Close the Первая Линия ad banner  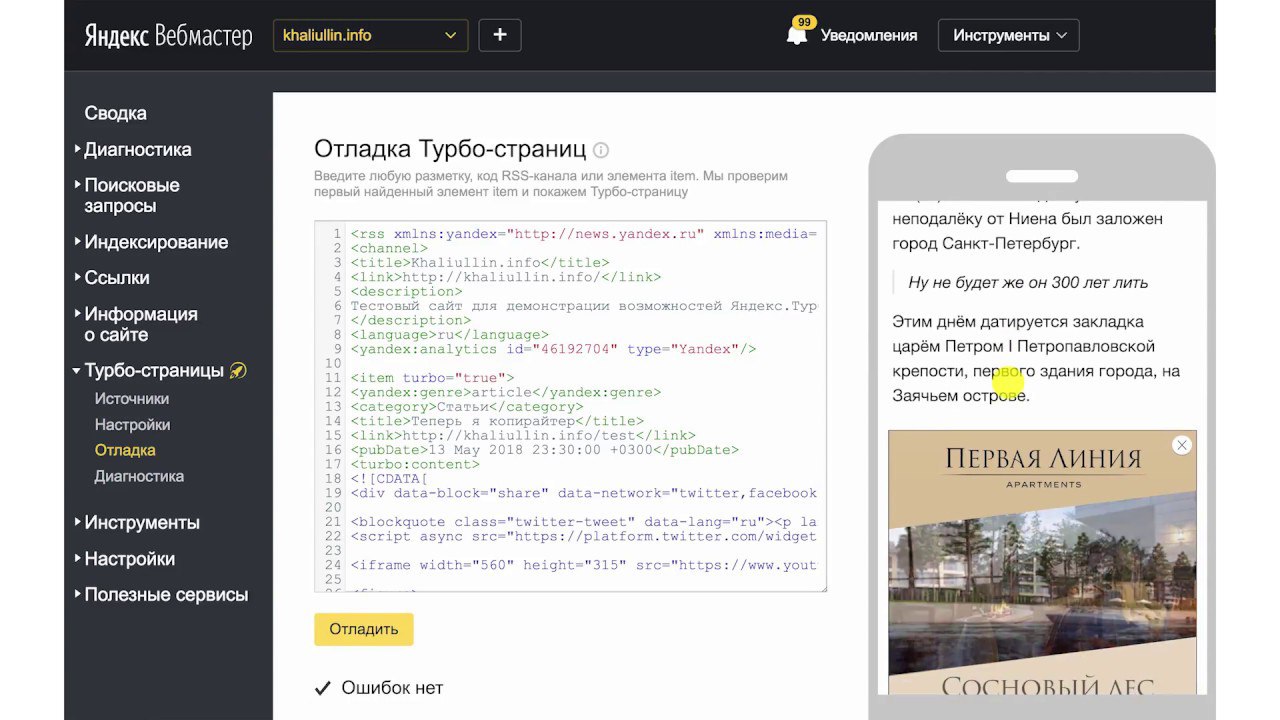point(1182,445)
